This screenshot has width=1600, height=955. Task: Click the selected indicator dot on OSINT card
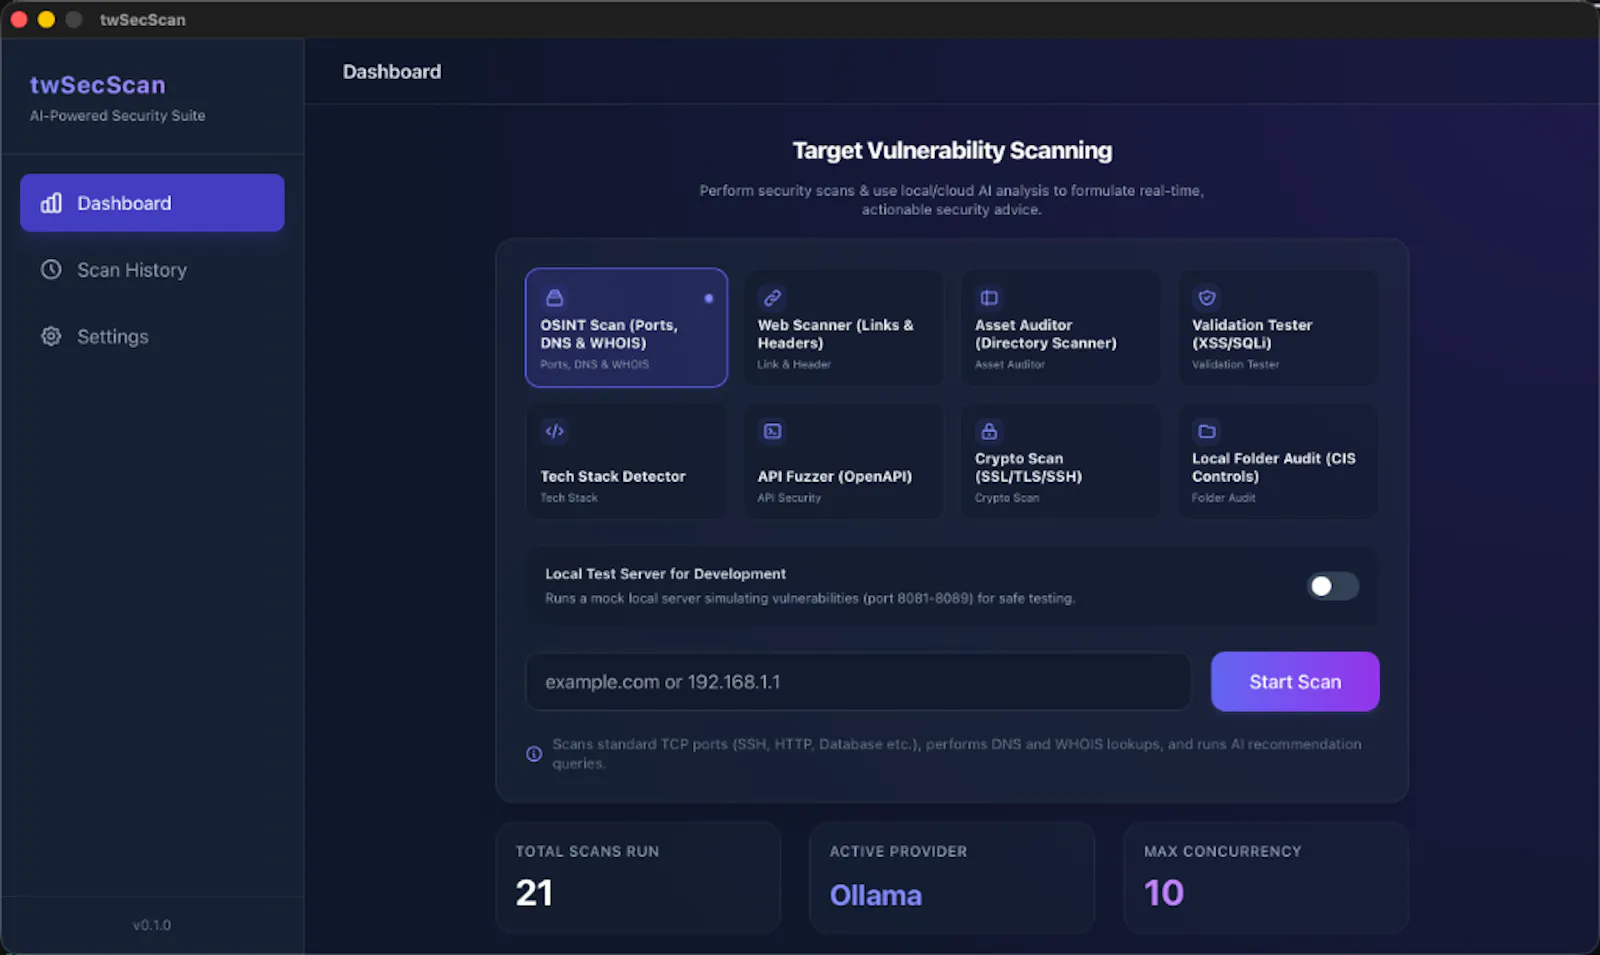[709, 298]
